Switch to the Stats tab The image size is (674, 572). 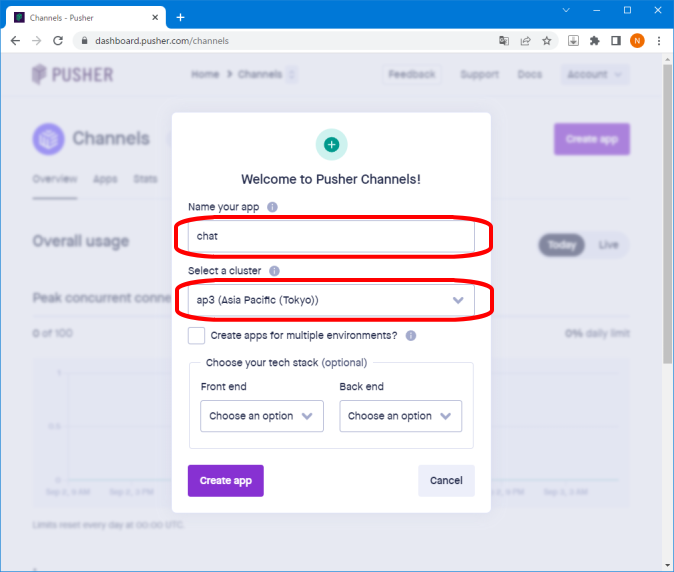145,179
